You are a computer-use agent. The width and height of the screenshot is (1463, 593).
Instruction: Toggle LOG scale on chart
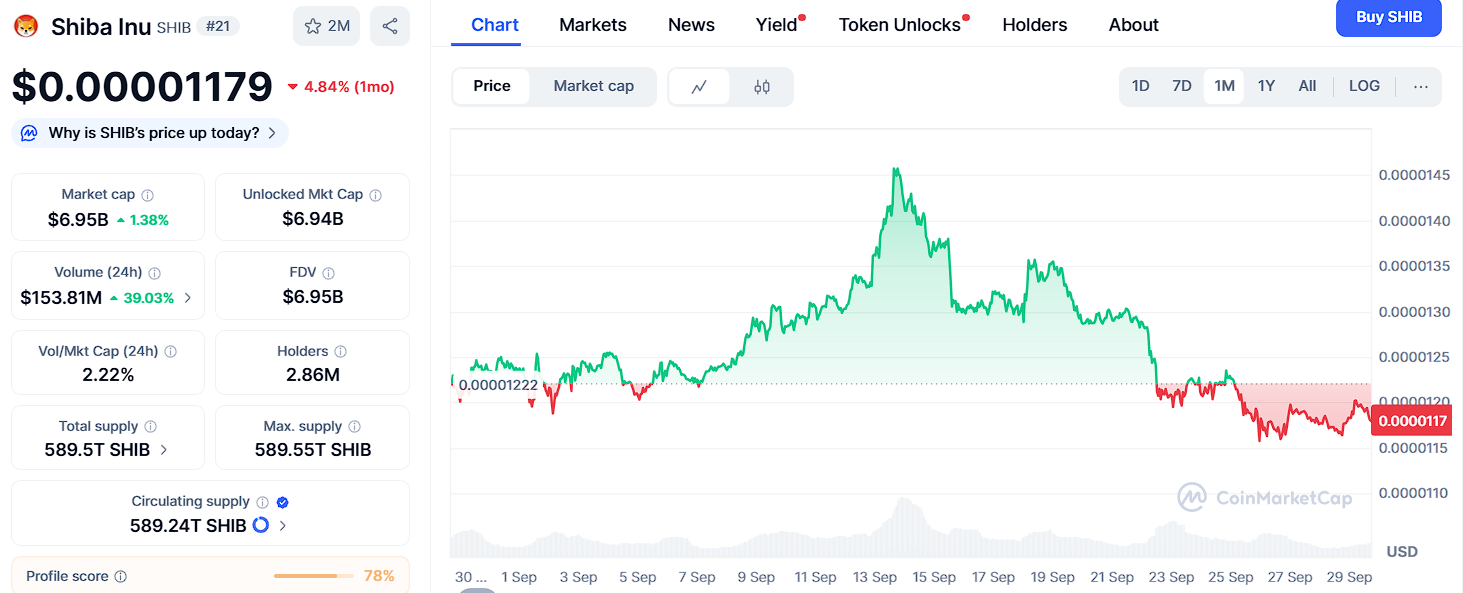coord(1364,86)
